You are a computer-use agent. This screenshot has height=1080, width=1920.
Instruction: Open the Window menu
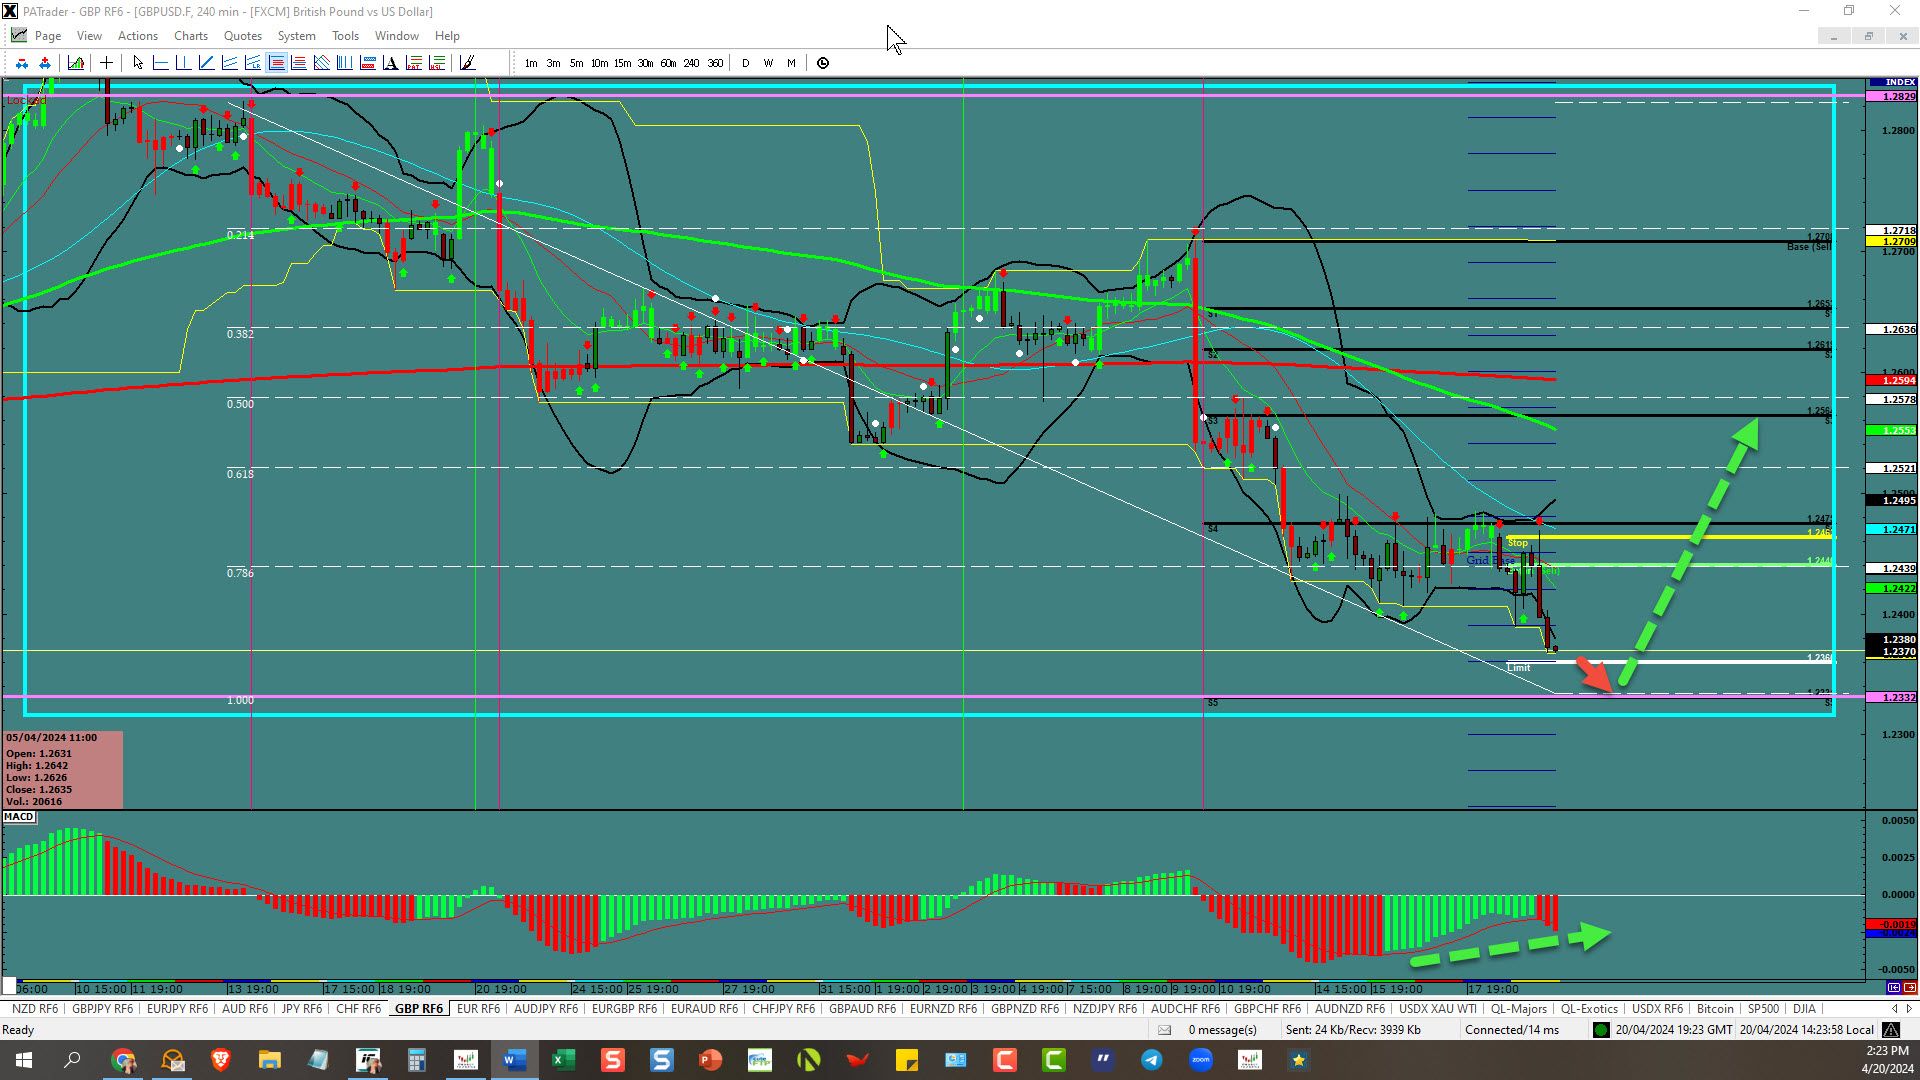[397, 36]
